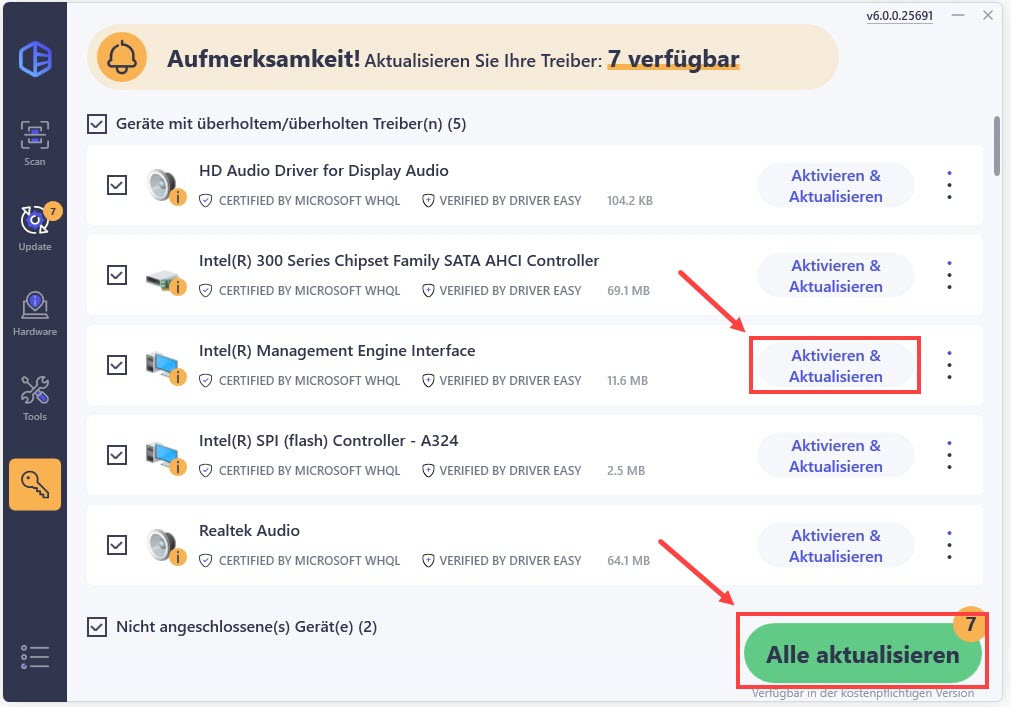Viewport: 1011px width, 707px height.
Task: Click the Driver Easy logo
Action: [34, 58]
